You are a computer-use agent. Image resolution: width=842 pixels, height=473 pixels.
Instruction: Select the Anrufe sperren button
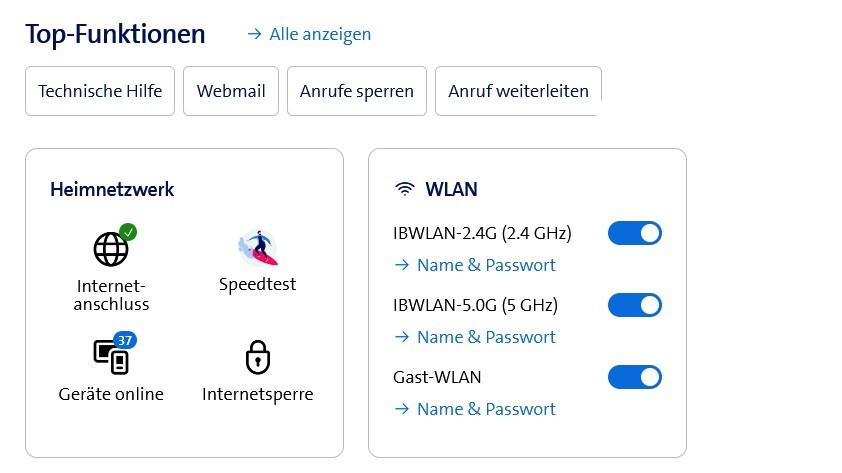coord(357,91)
